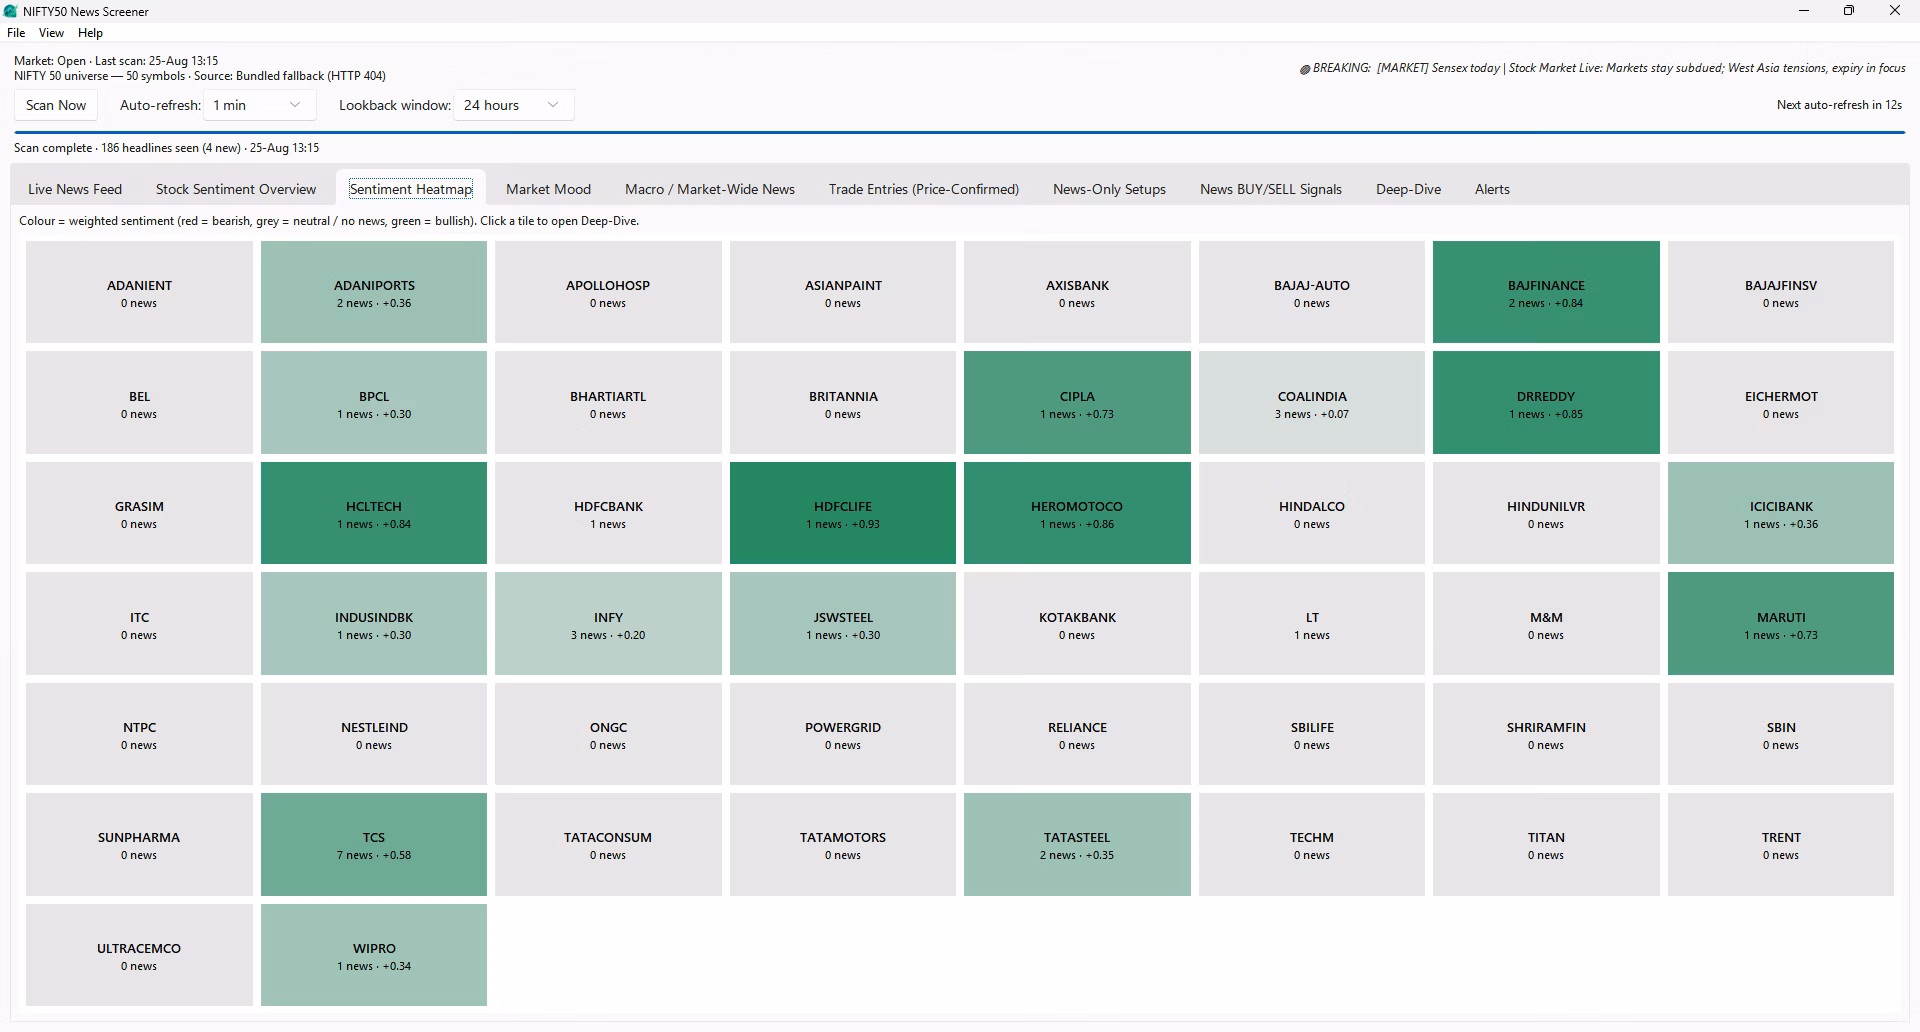Click the ASIANPAINT tile
This screenshot has height=1032, width=1920.
(x=843, y=292)
